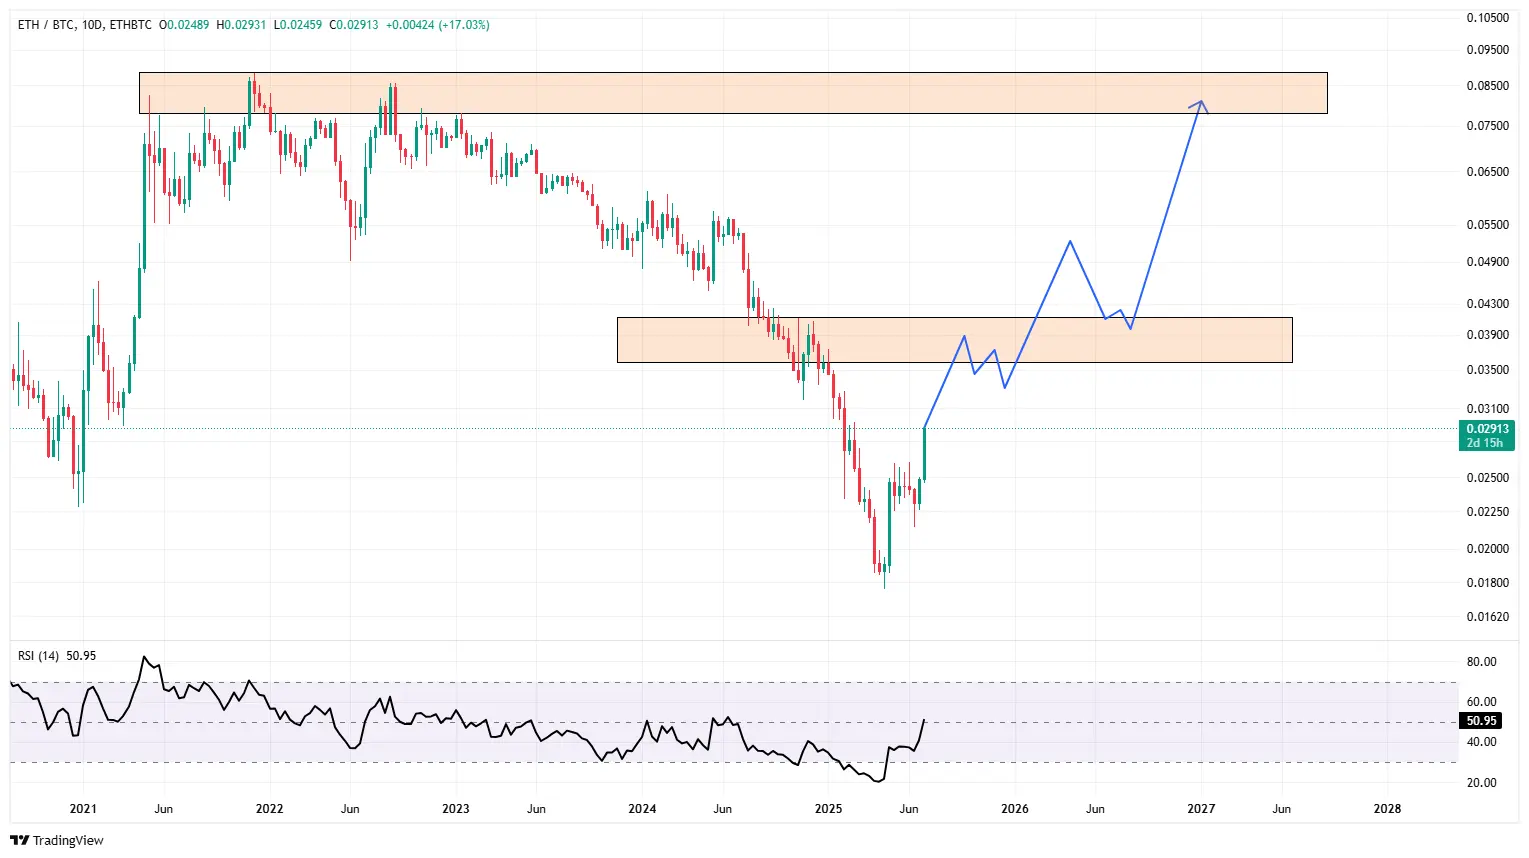The width and height of the screenshot is (1529, 858).
Task: Click the ETH / BTC symbol title
Action: (x=45, y=25)
